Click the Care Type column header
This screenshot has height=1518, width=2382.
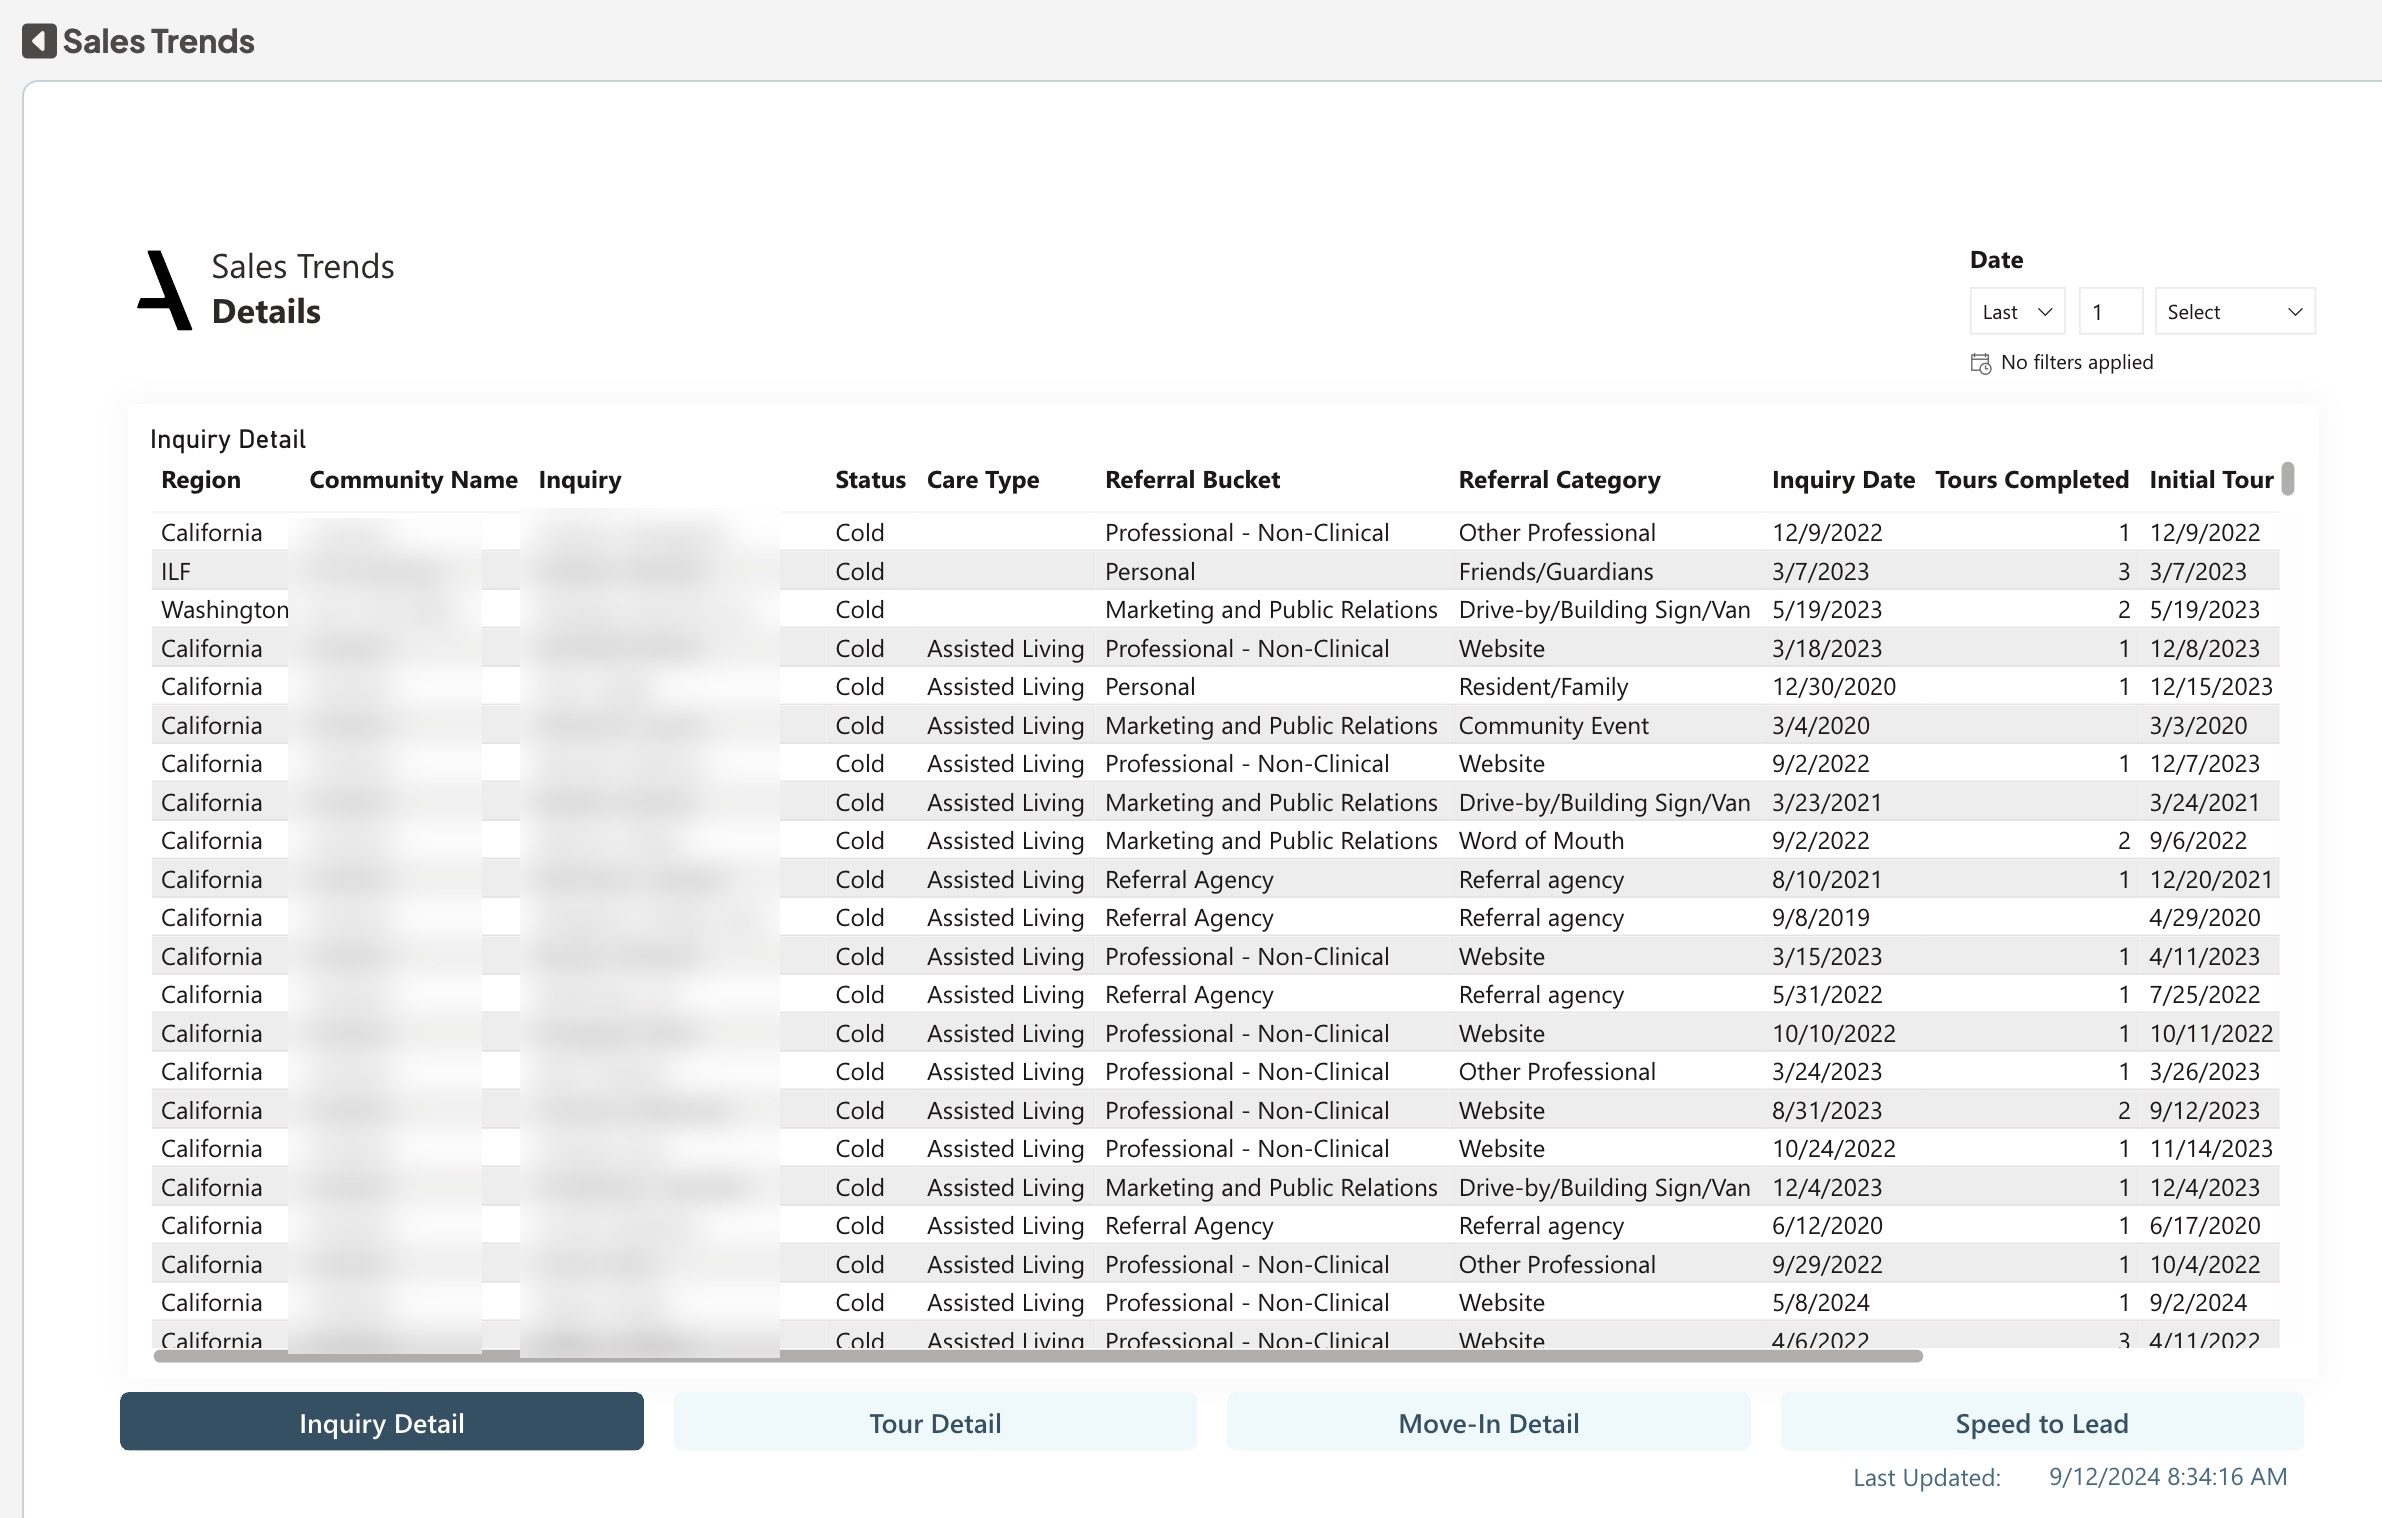pyautogui.click(x=982, y=480)
